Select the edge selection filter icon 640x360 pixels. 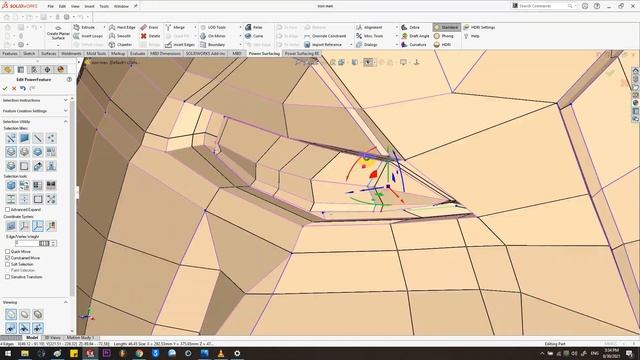click(38, 138)
